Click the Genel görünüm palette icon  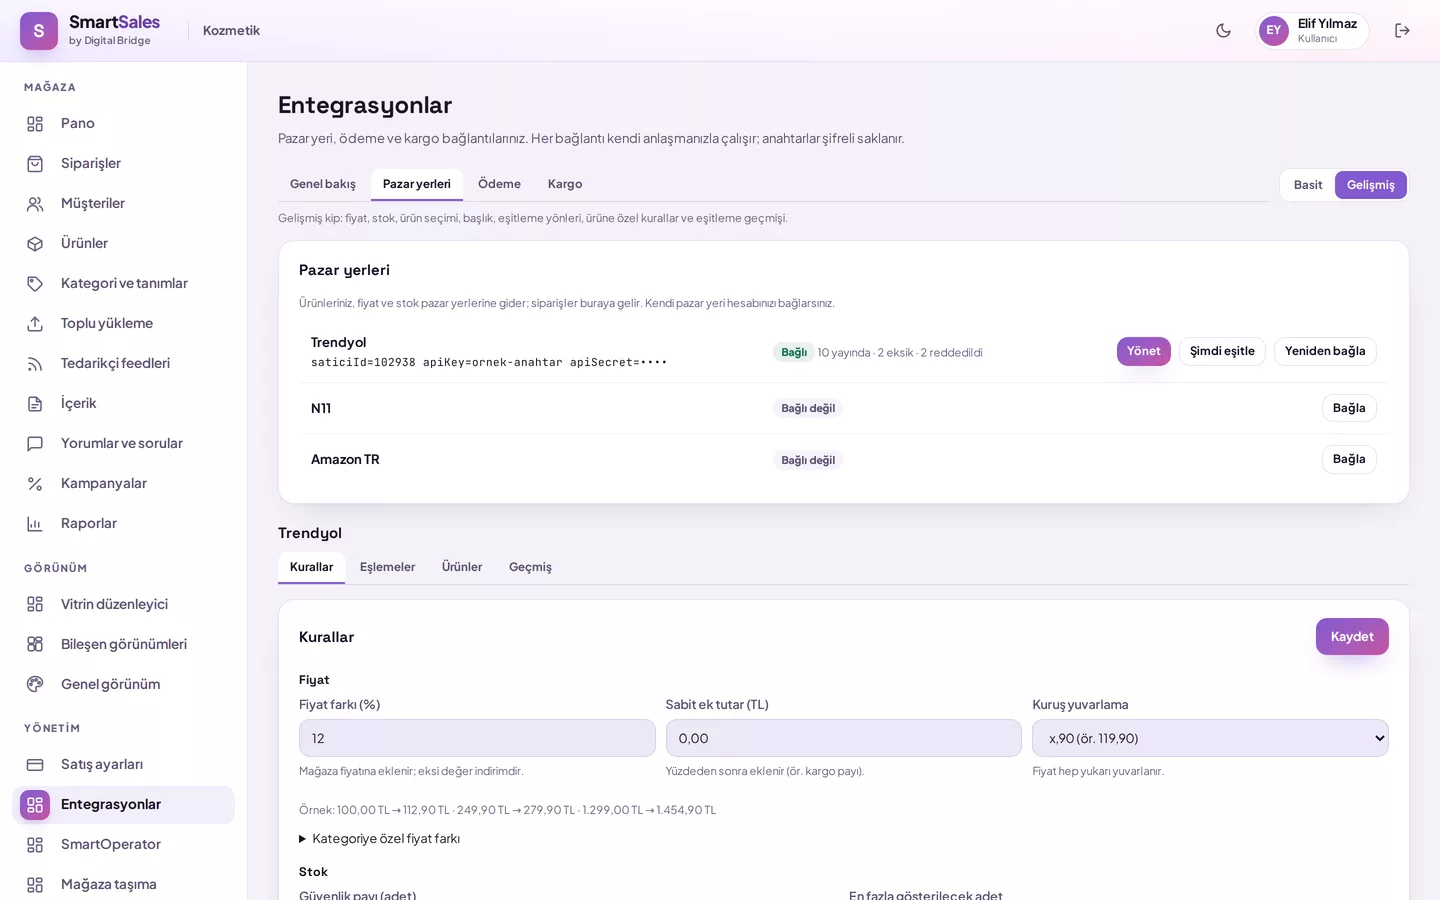35,684
